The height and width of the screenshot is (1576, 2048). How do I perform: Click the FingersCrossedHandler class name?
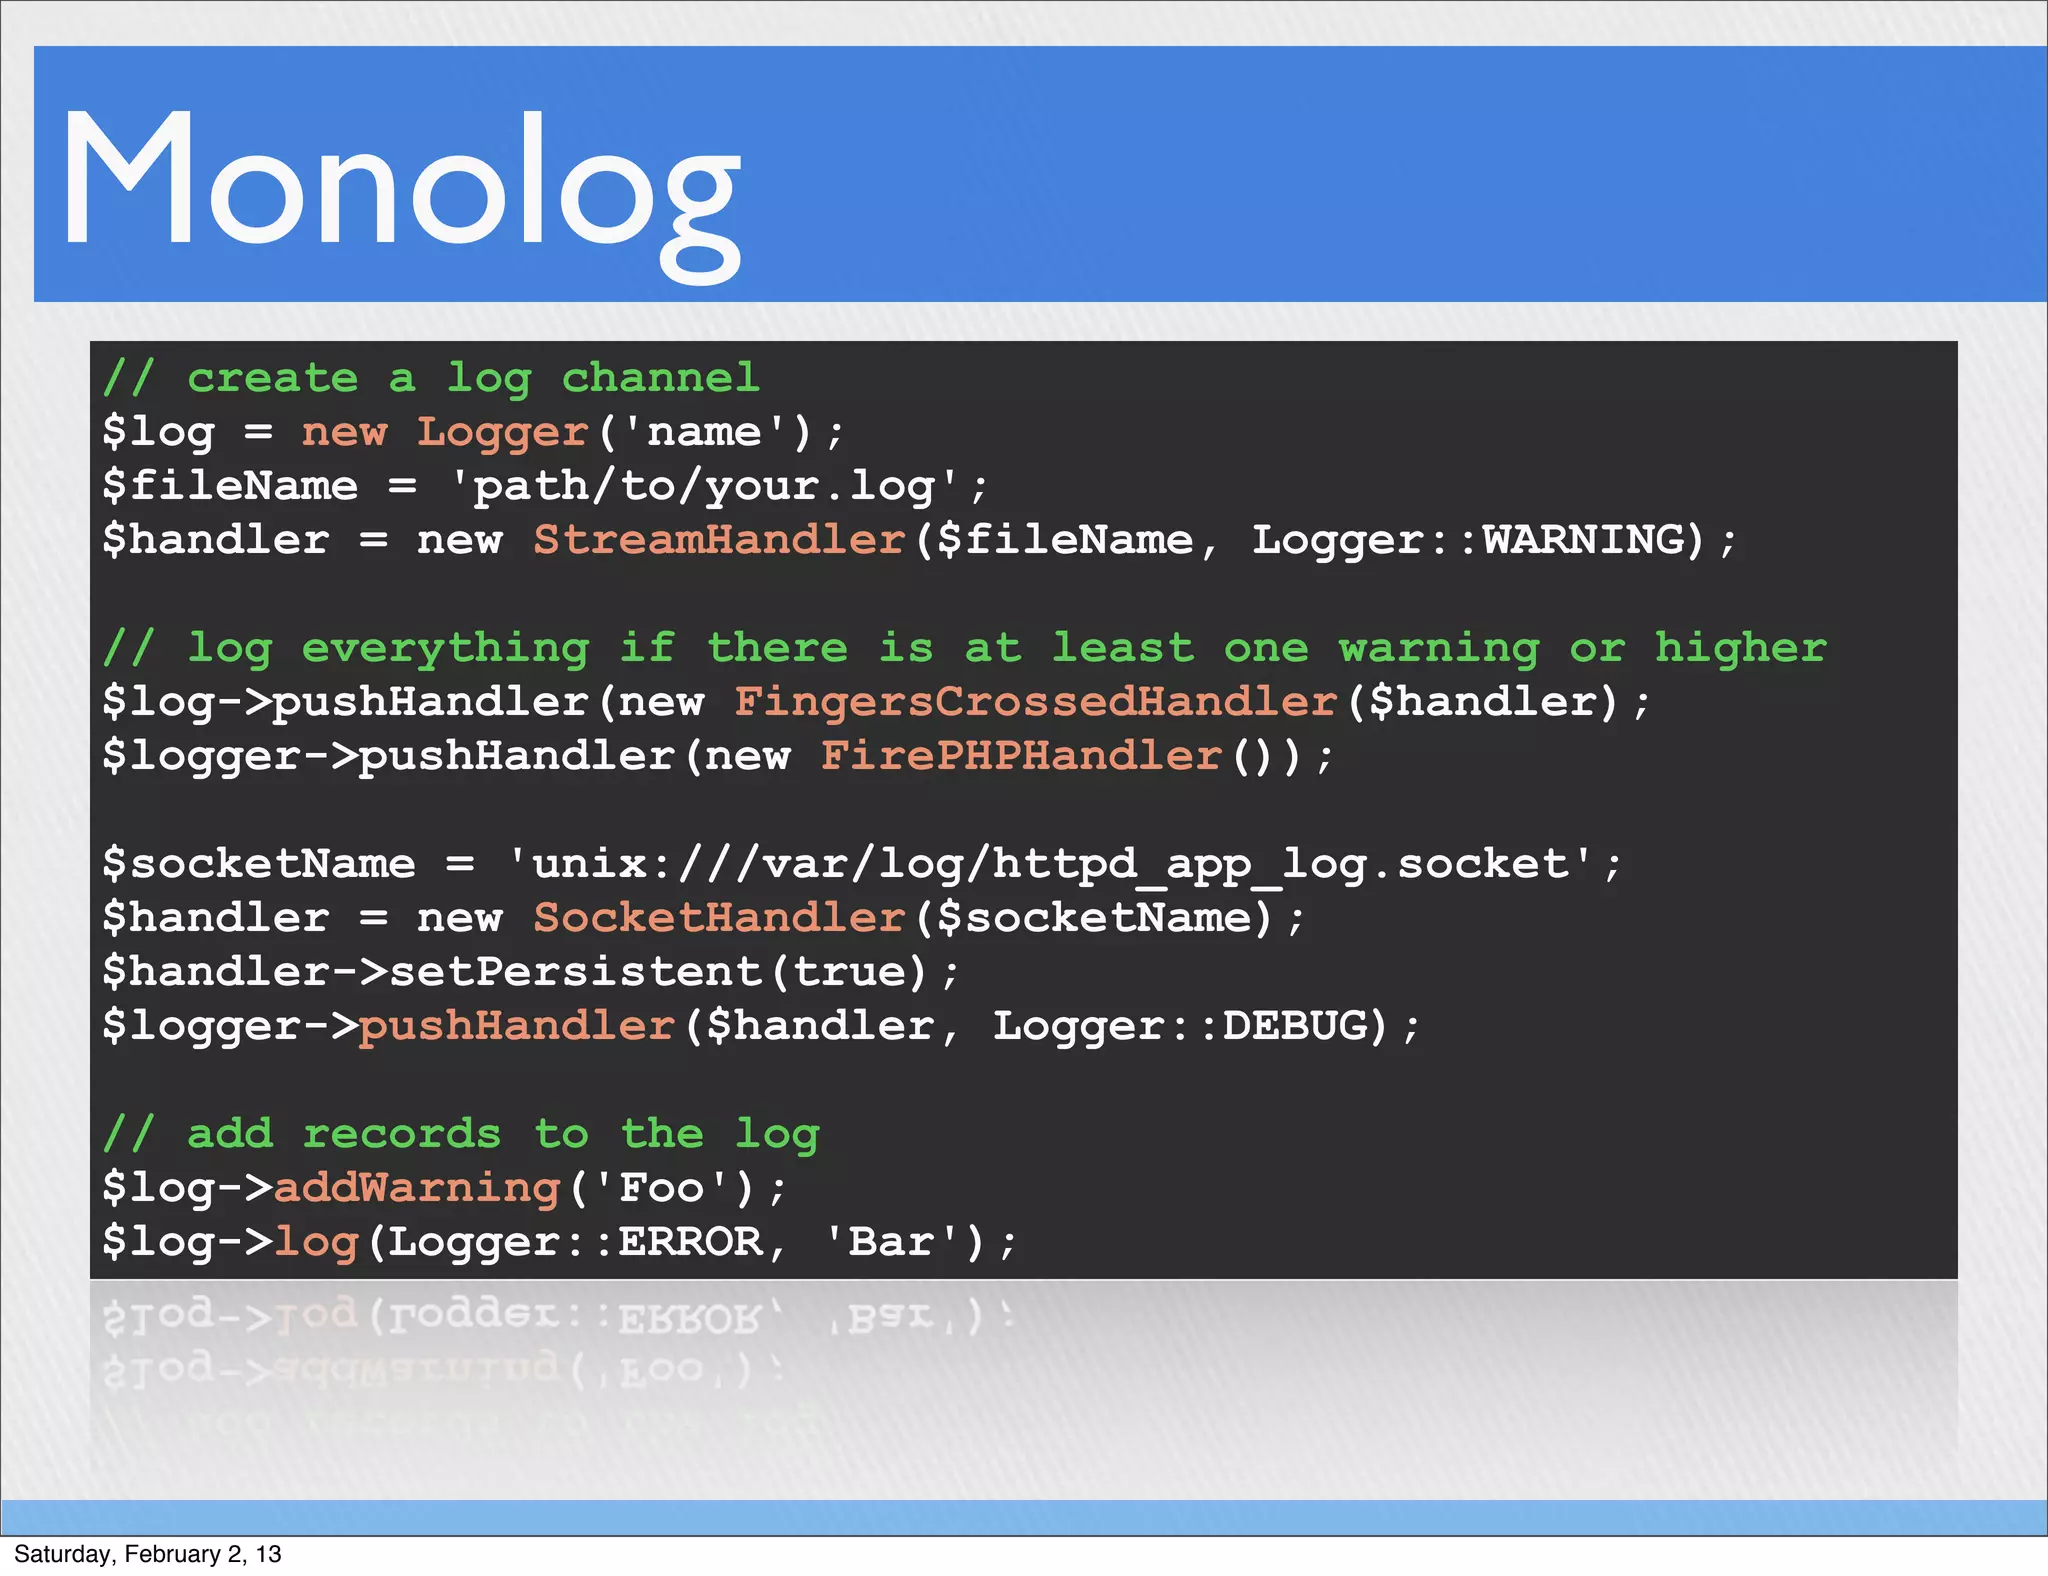(x=1035, y=702)
